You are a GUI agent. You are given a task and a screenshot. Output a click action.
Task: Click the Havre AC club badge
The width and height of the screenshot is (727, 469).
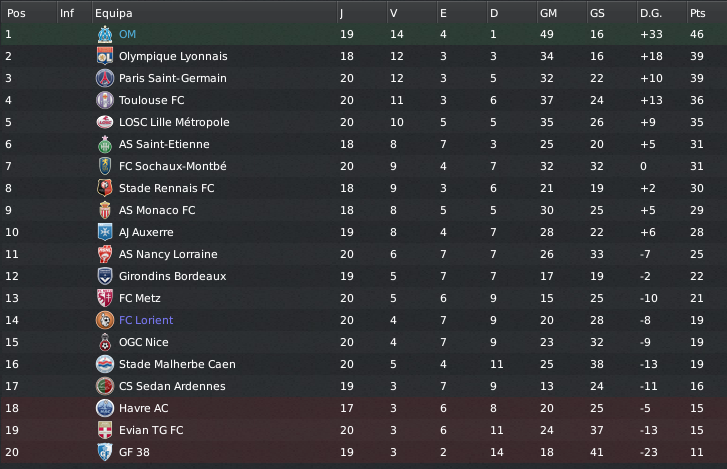104,408
